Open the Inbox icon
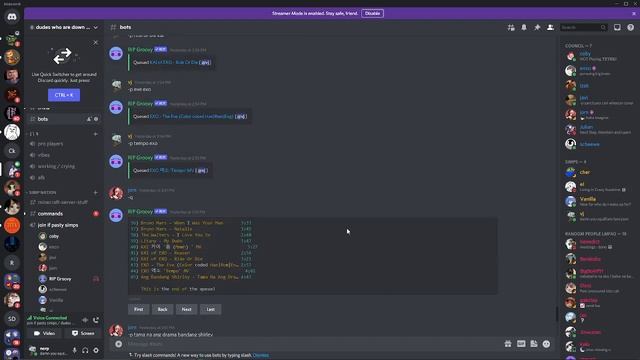The height and width of the screenshot is (360, 640). [x=617, y=27]
